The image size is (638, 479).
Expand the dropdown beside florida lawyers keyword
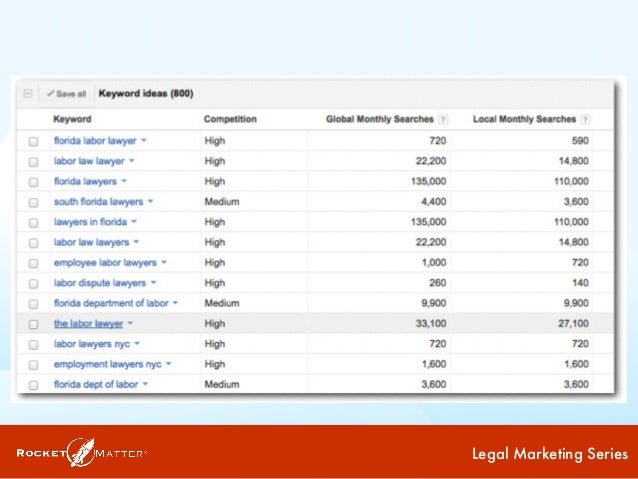point(125,182)
